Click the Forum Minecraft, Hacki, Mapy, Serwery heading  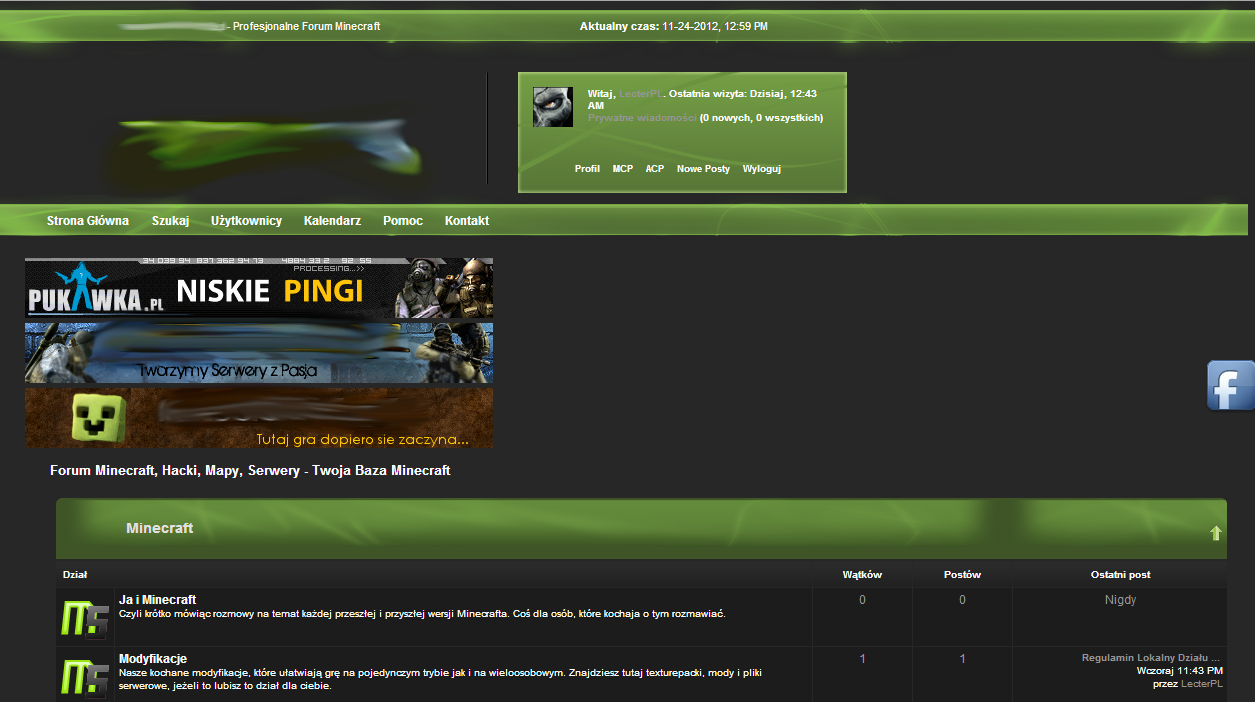point(250,470)
